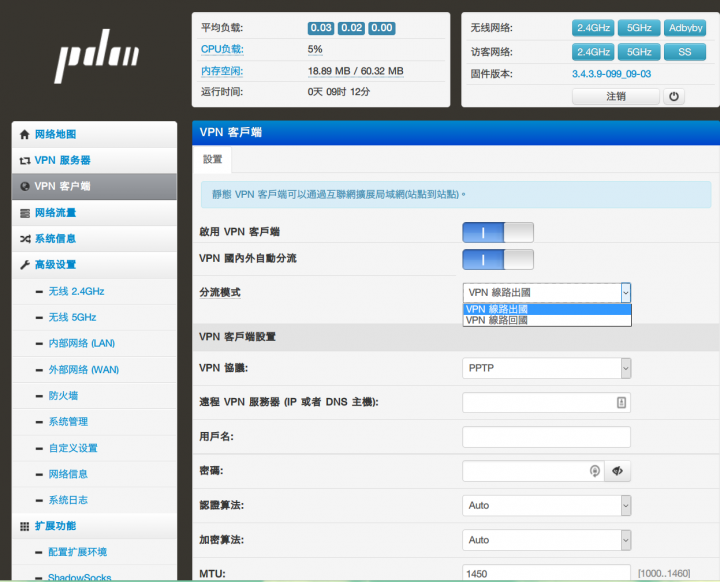
Task: Open 网络地图 in sidebar
Action: click(94, 135)
